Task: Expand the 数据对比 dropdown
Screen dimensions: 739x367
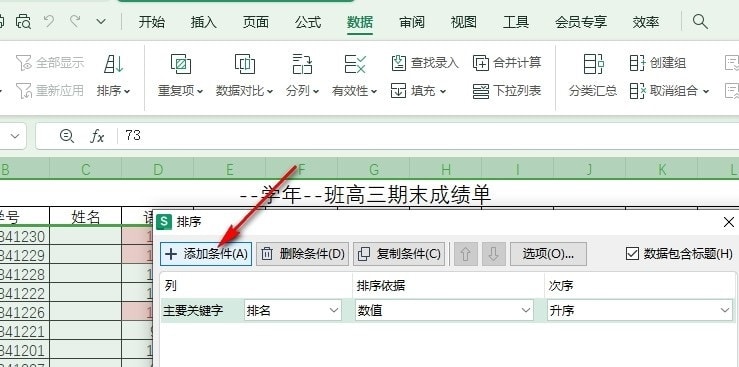Action: coord(270,91)
